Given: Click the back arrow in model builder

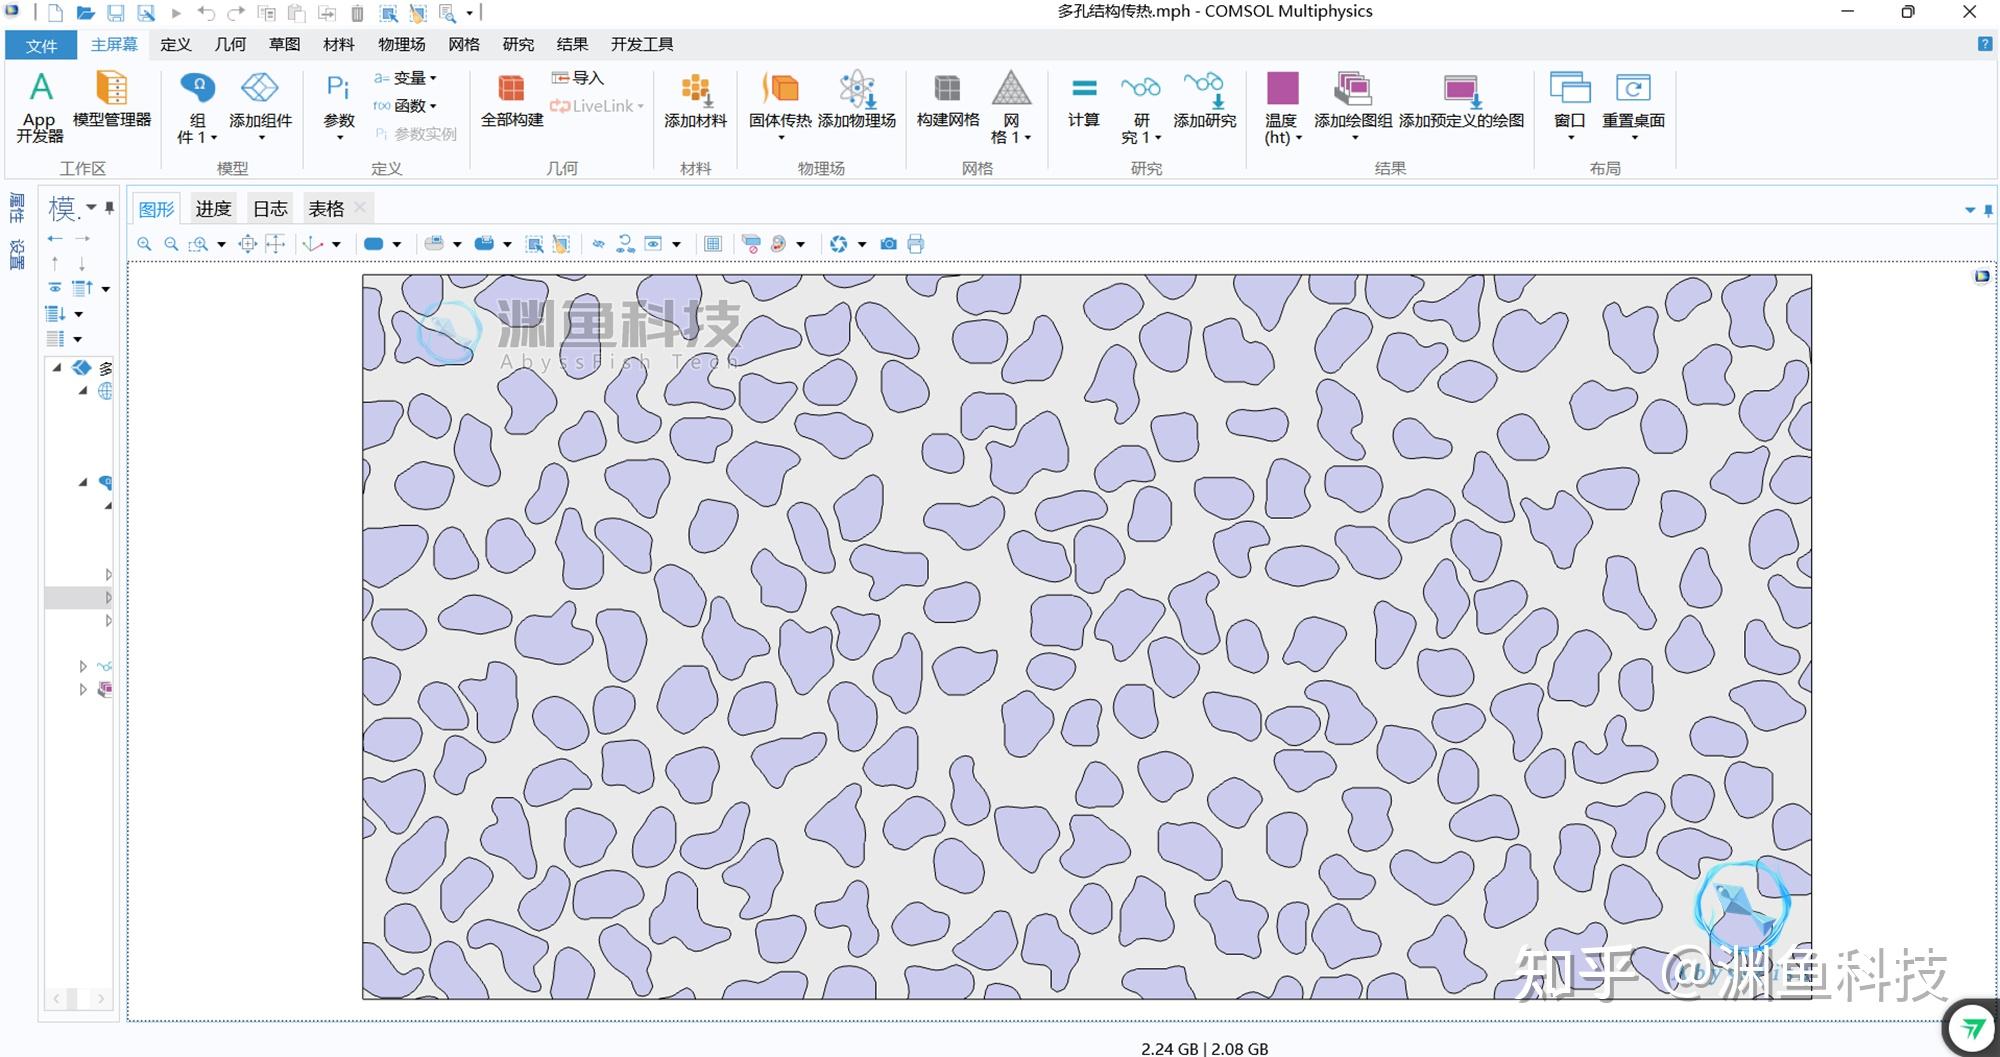Looking at the screenshot, I should (55, 238).
